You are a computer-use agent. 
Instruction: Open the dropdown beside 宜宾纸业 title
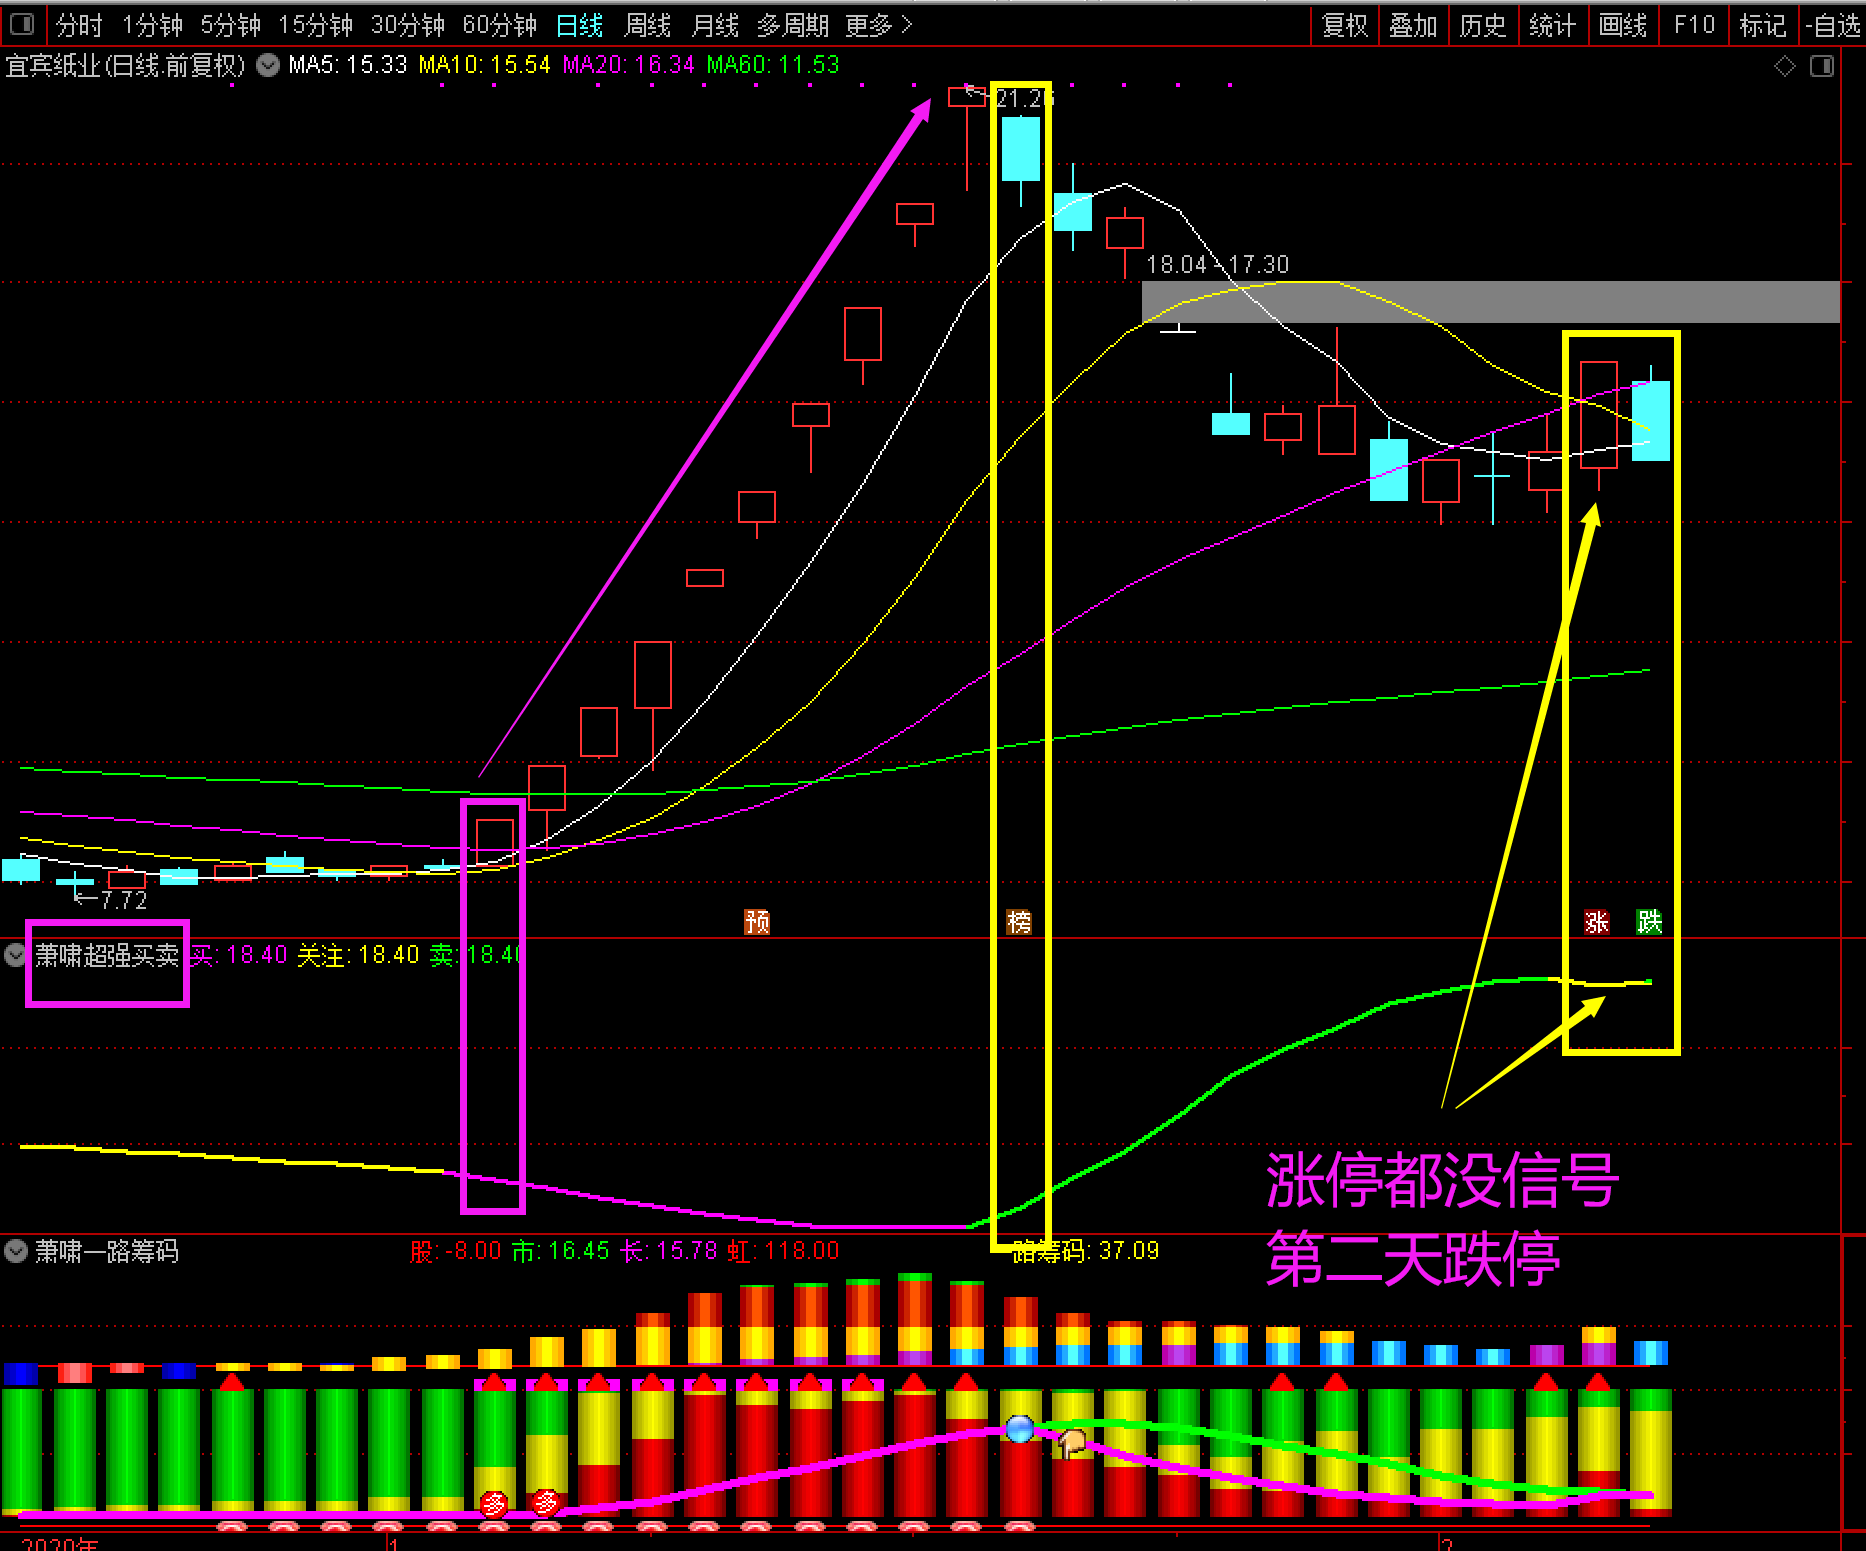pos(268,66)
